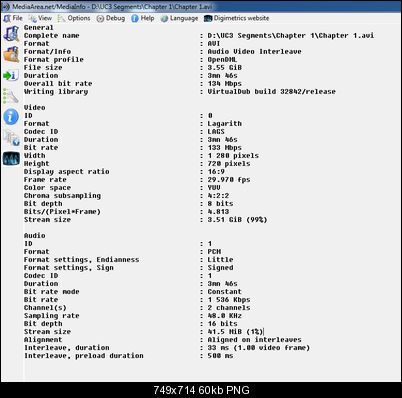Viewport: 402px width, 398px height.
Task: Click the Overall bit rate label
Action: [58, 83]
